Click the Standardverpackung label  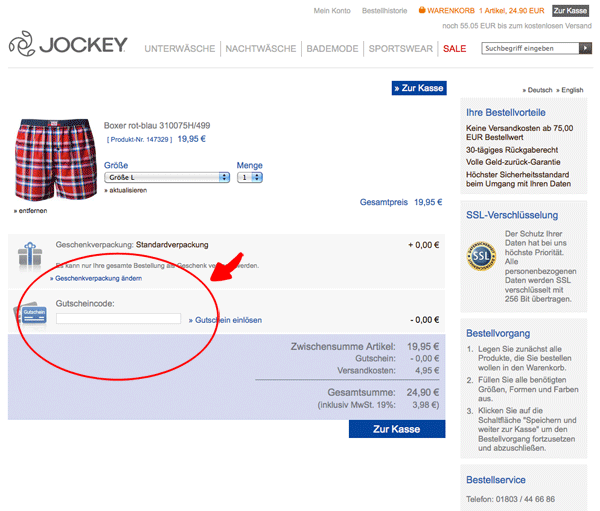pos(172,245)
